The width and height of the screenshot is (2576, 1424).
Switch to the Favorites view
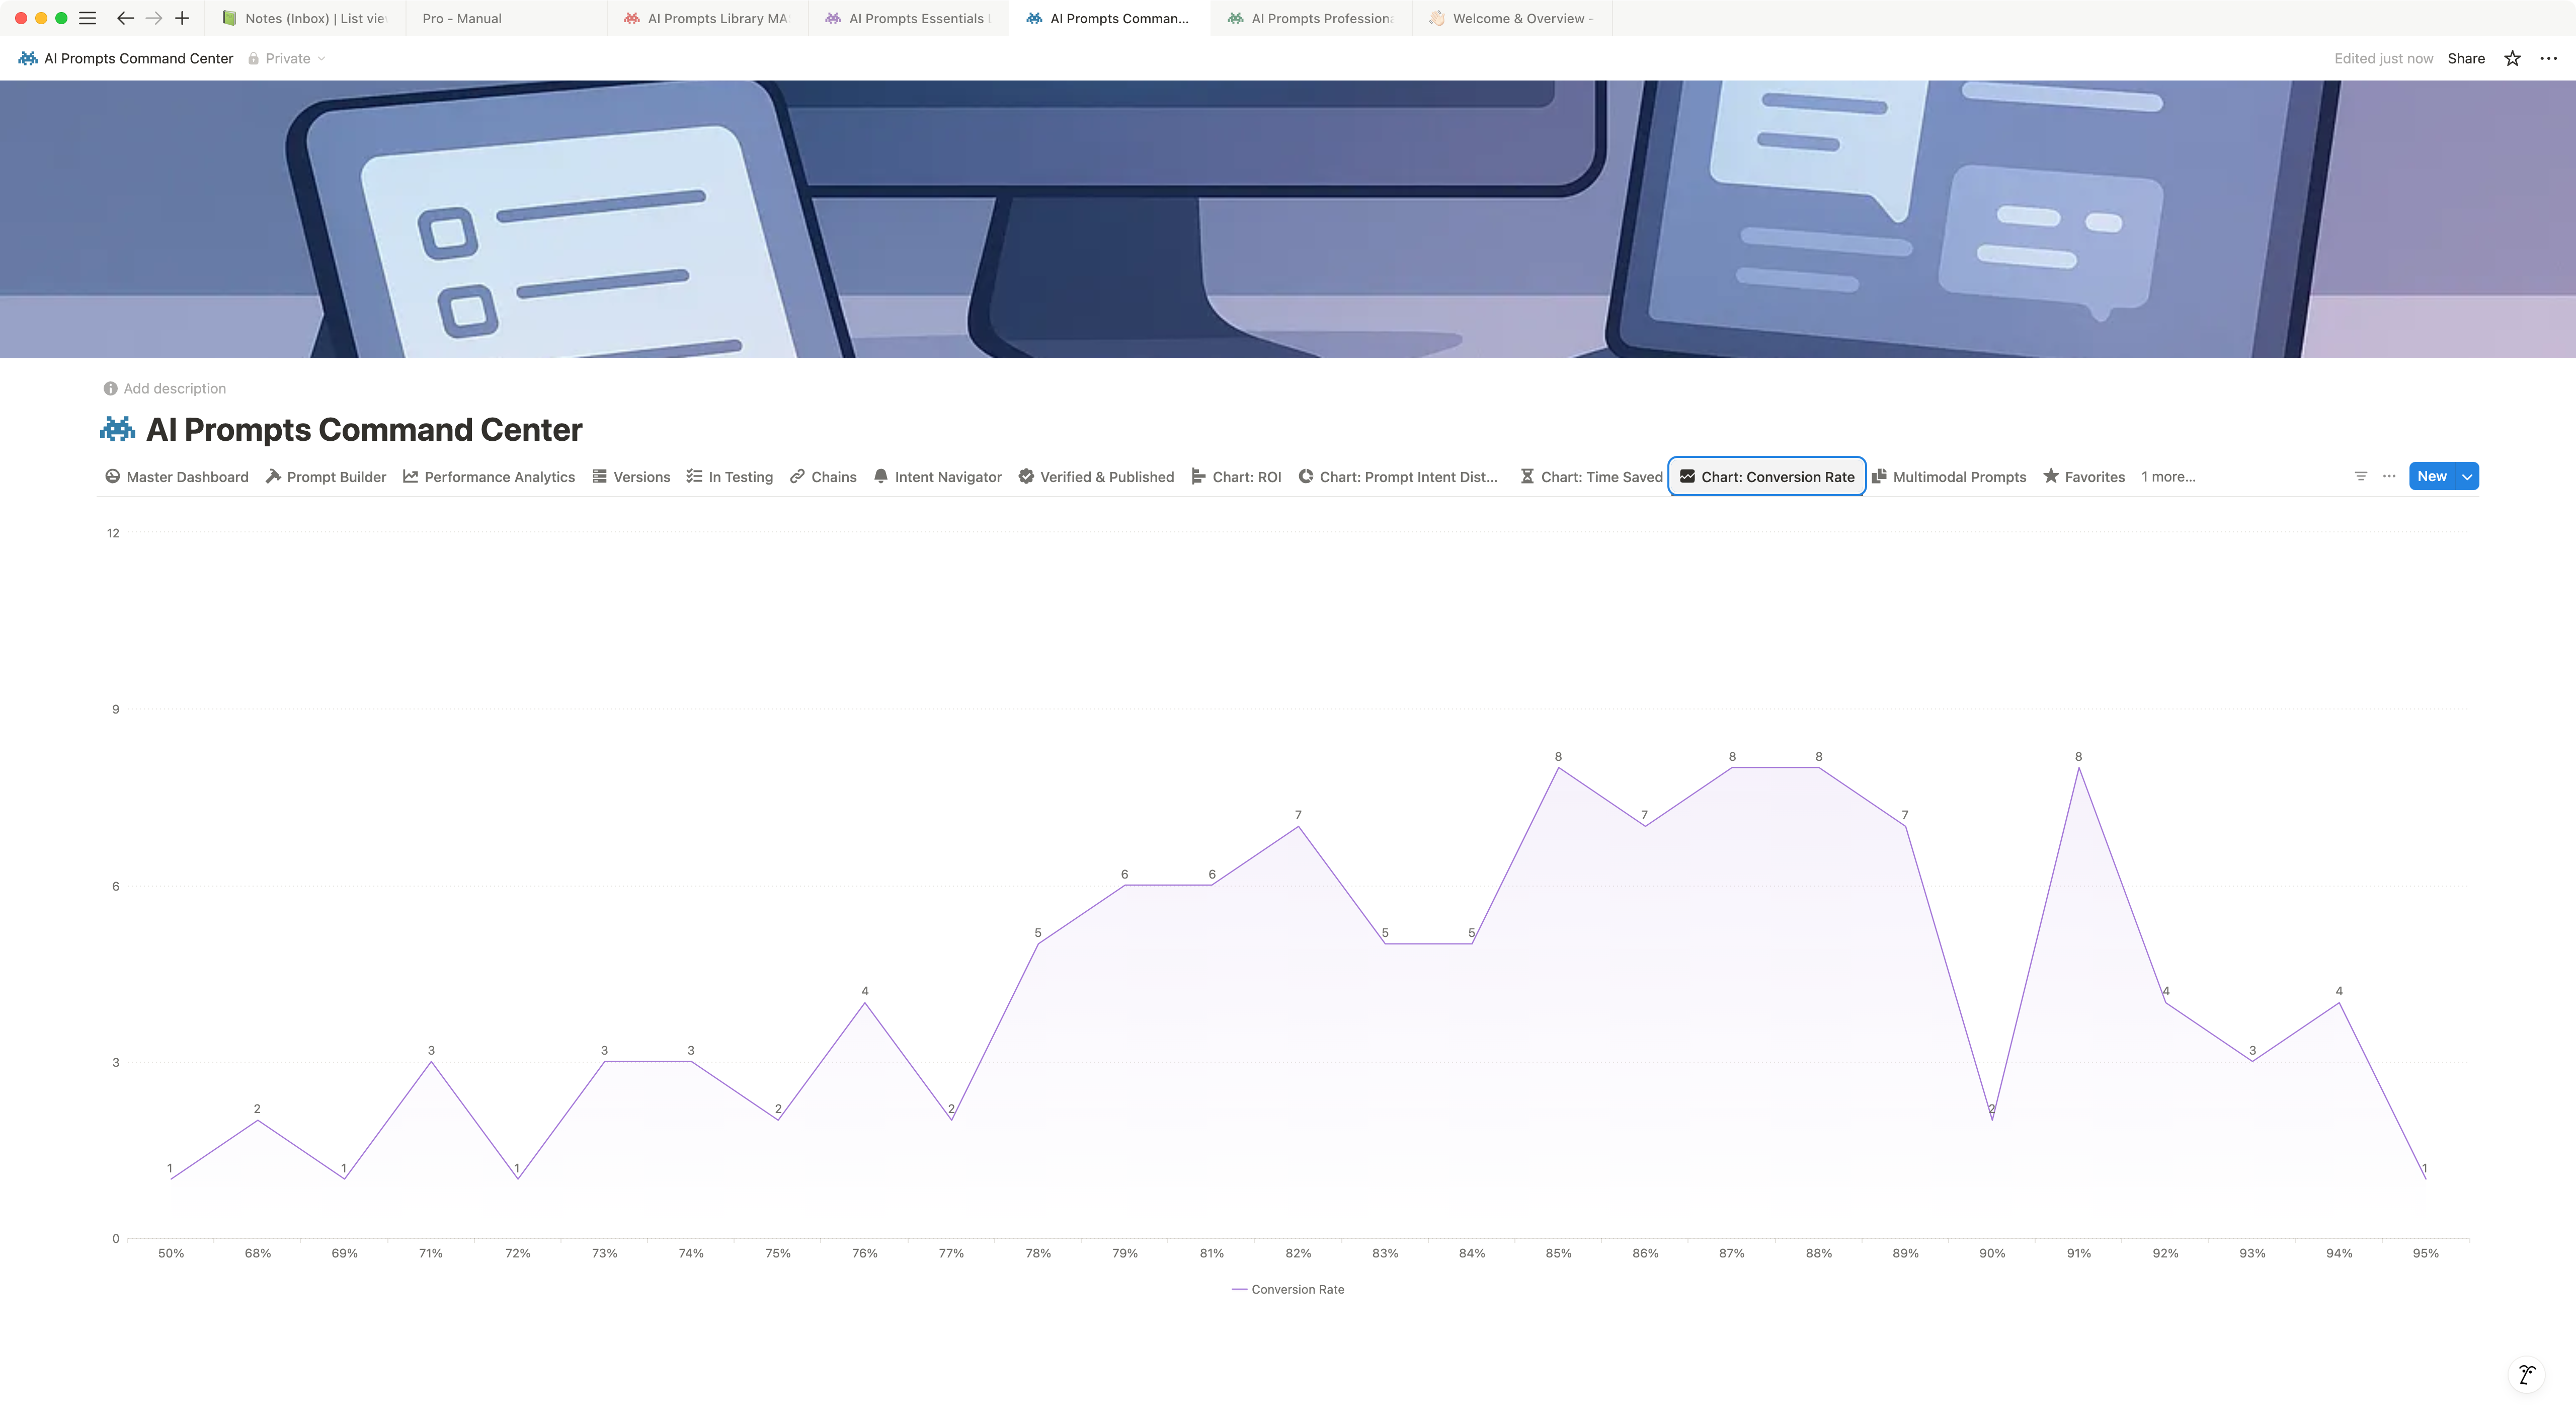(x=2084, y=477)
